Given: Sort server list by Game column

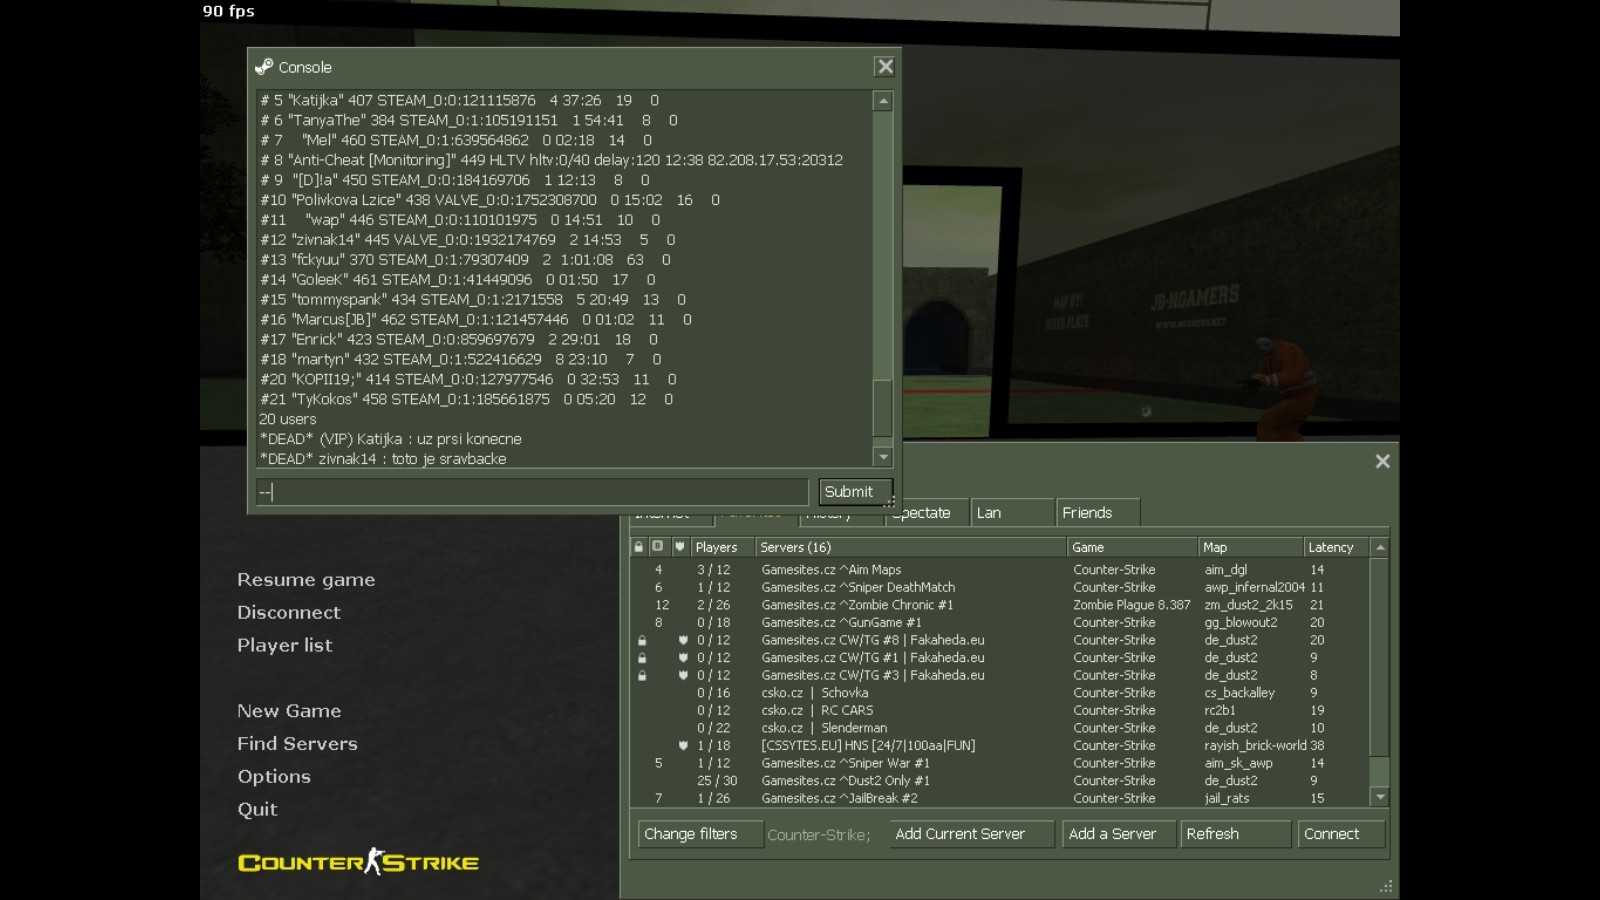Looking at the screenshot, I should 1133,547.
